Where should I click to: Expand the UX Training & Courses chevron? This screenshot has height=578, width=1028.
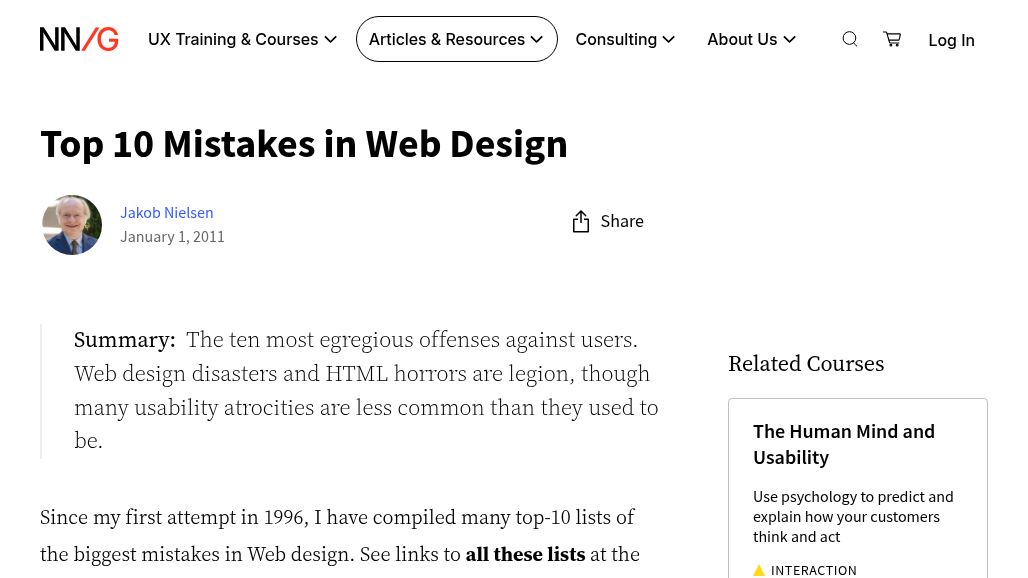[x=330, y=39]
